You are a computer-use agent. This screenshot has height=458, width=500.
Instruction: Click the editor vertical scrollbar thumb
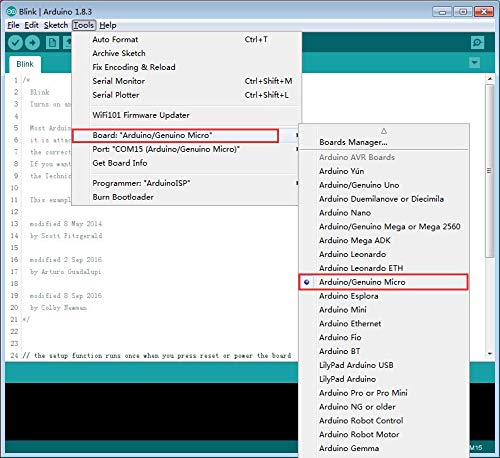click(x=489, y=171)
